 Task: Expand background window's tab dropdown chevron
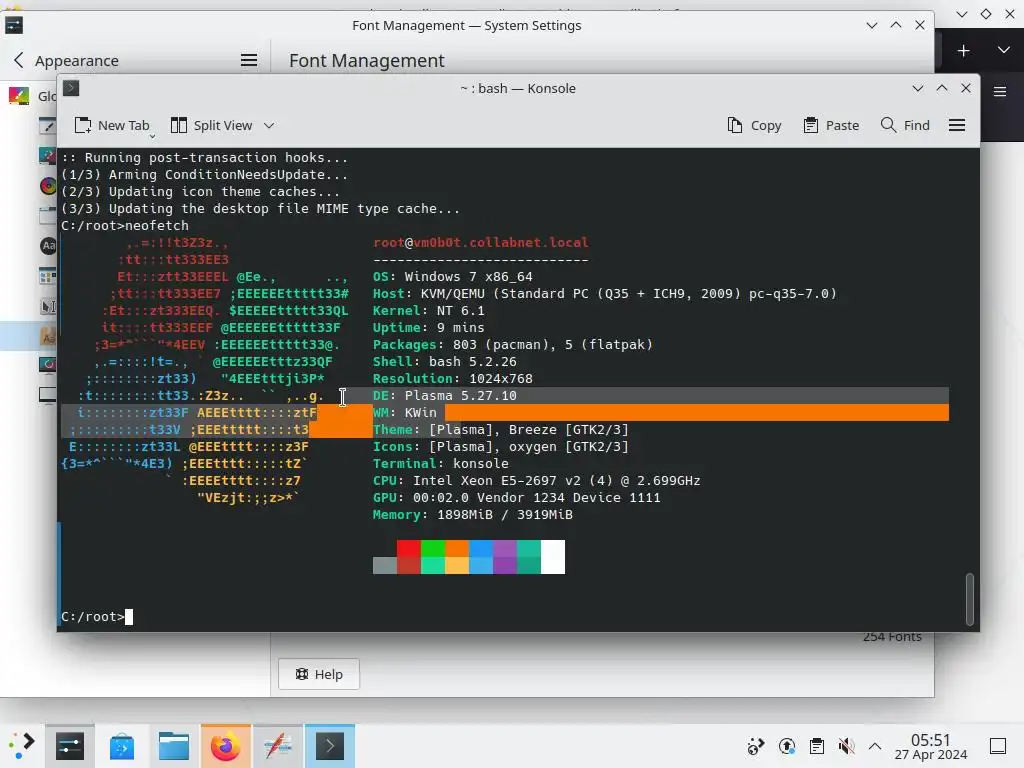pyautogui.click(x=1004, y=50)
